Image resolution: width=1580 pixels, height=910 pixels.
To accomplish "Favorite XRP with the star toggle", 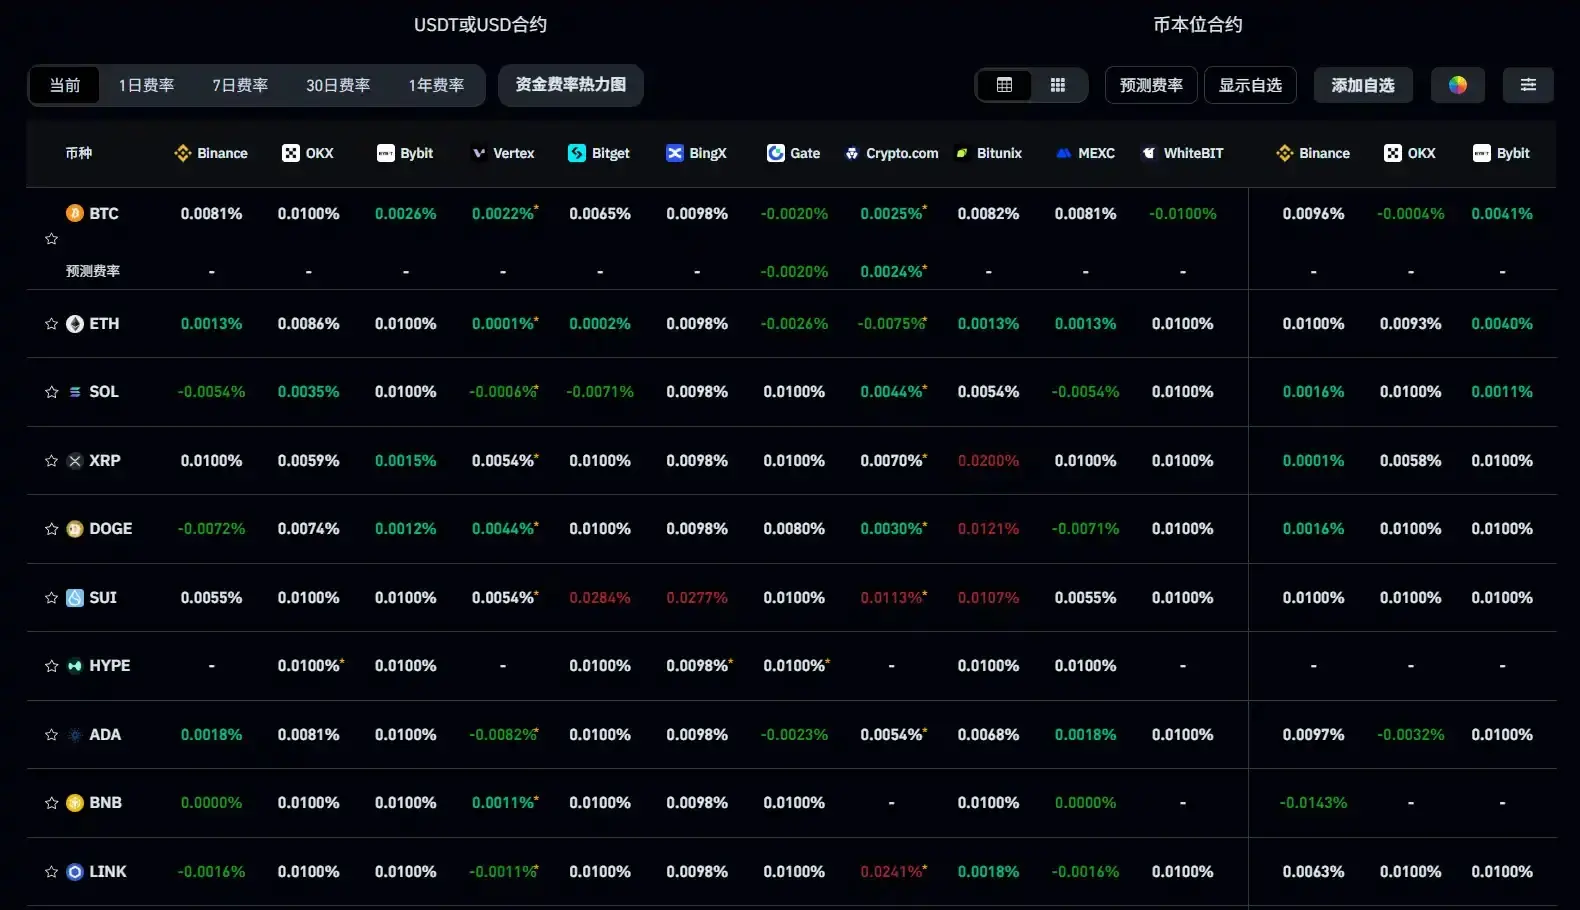I will [52, 461].
